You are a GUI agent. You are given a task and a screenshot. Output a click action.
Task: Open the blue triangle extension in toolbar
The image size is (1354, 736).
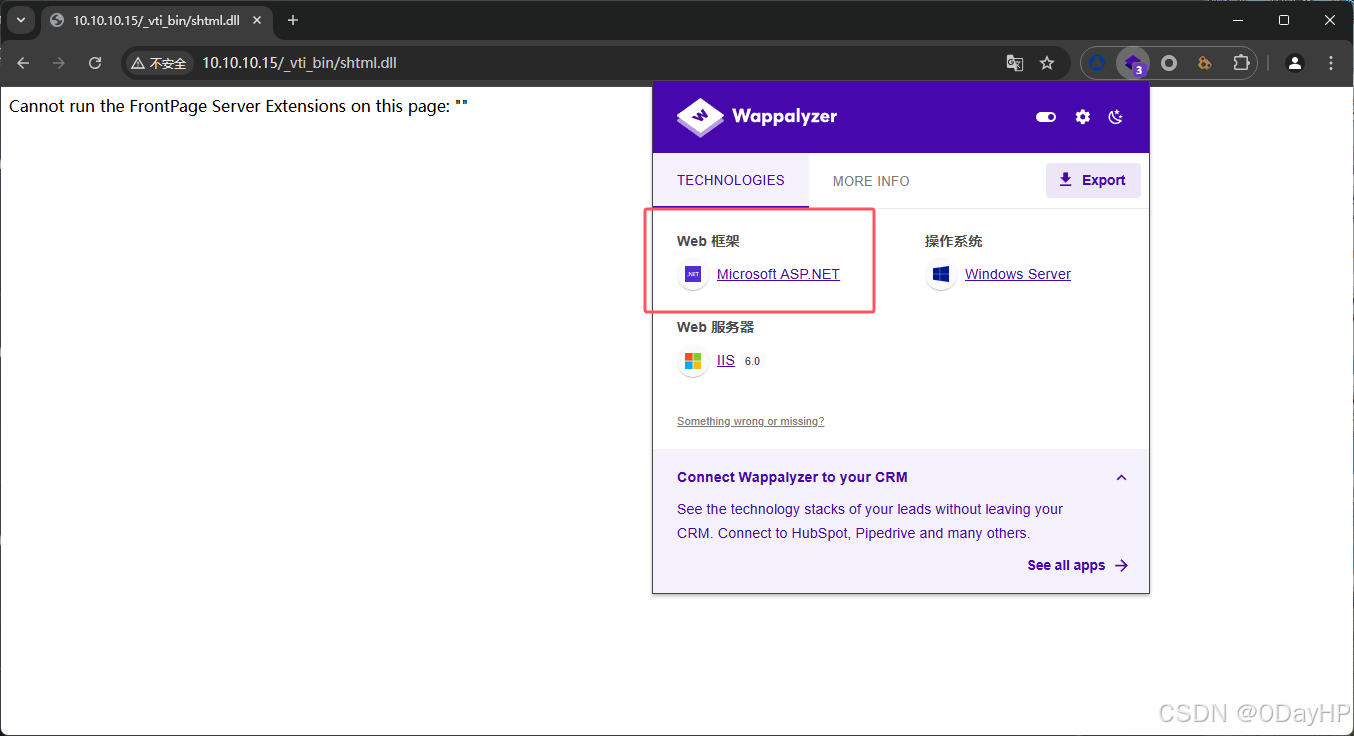click(1097, 63)
